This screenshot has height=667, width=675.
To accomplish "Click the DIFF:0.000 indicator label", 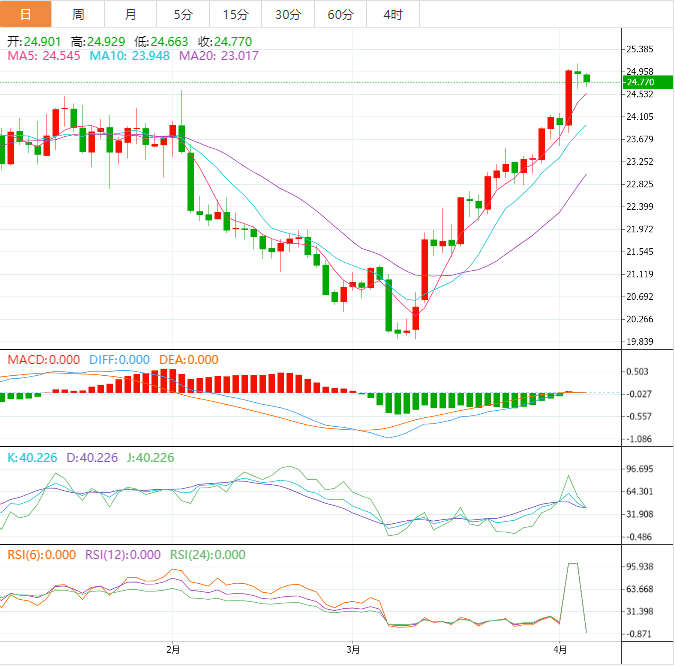I will [x=119, y=360].
